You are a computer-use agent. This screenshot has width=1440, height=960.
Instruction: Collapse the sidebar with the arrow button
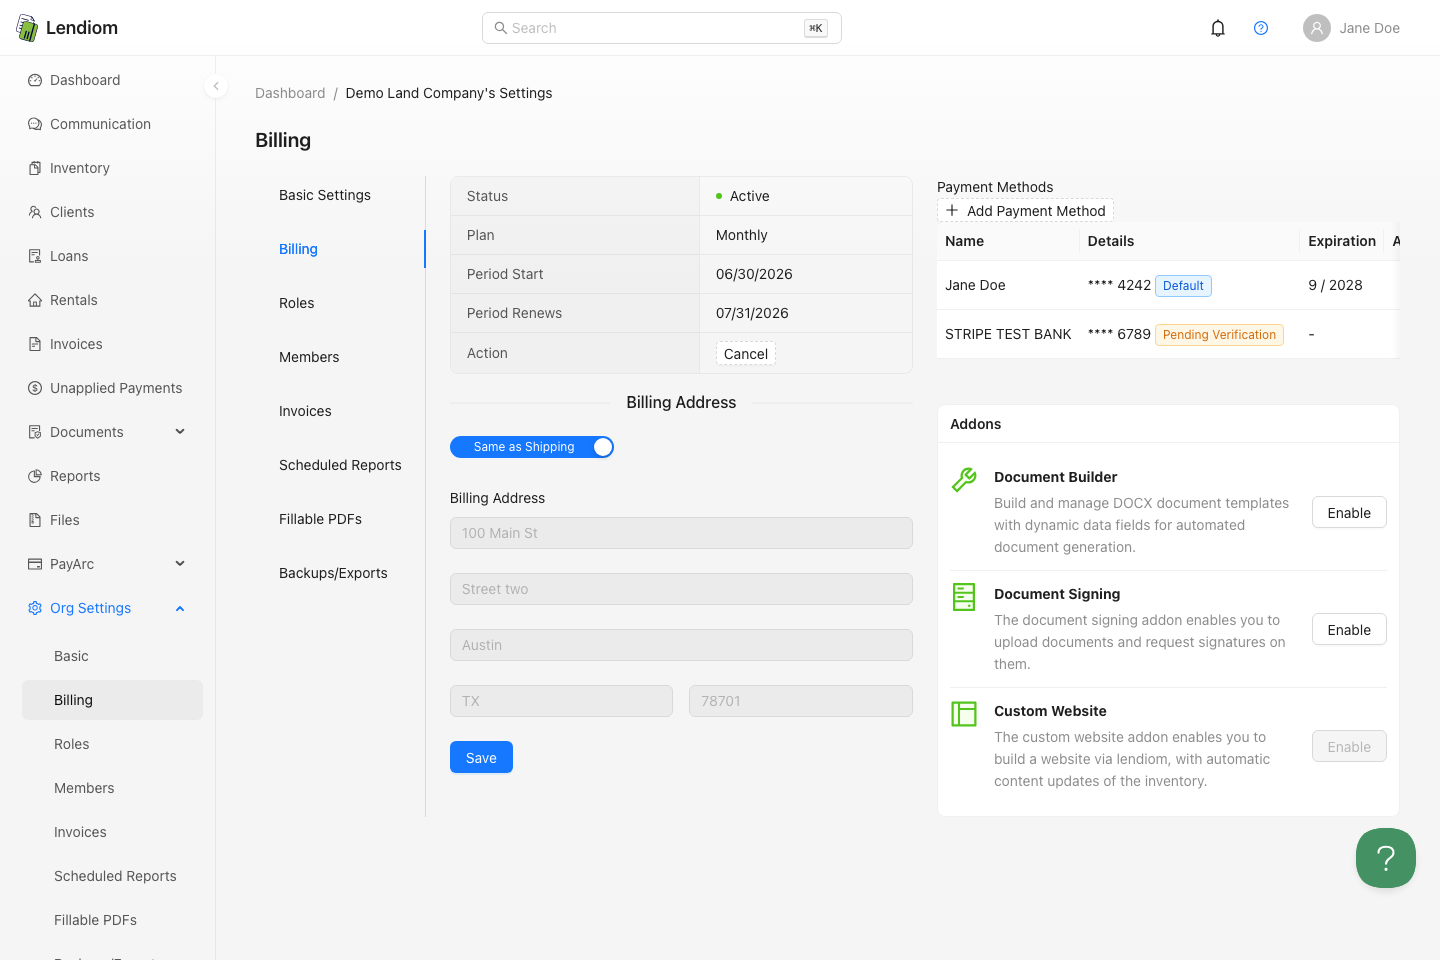click(215, 86)
